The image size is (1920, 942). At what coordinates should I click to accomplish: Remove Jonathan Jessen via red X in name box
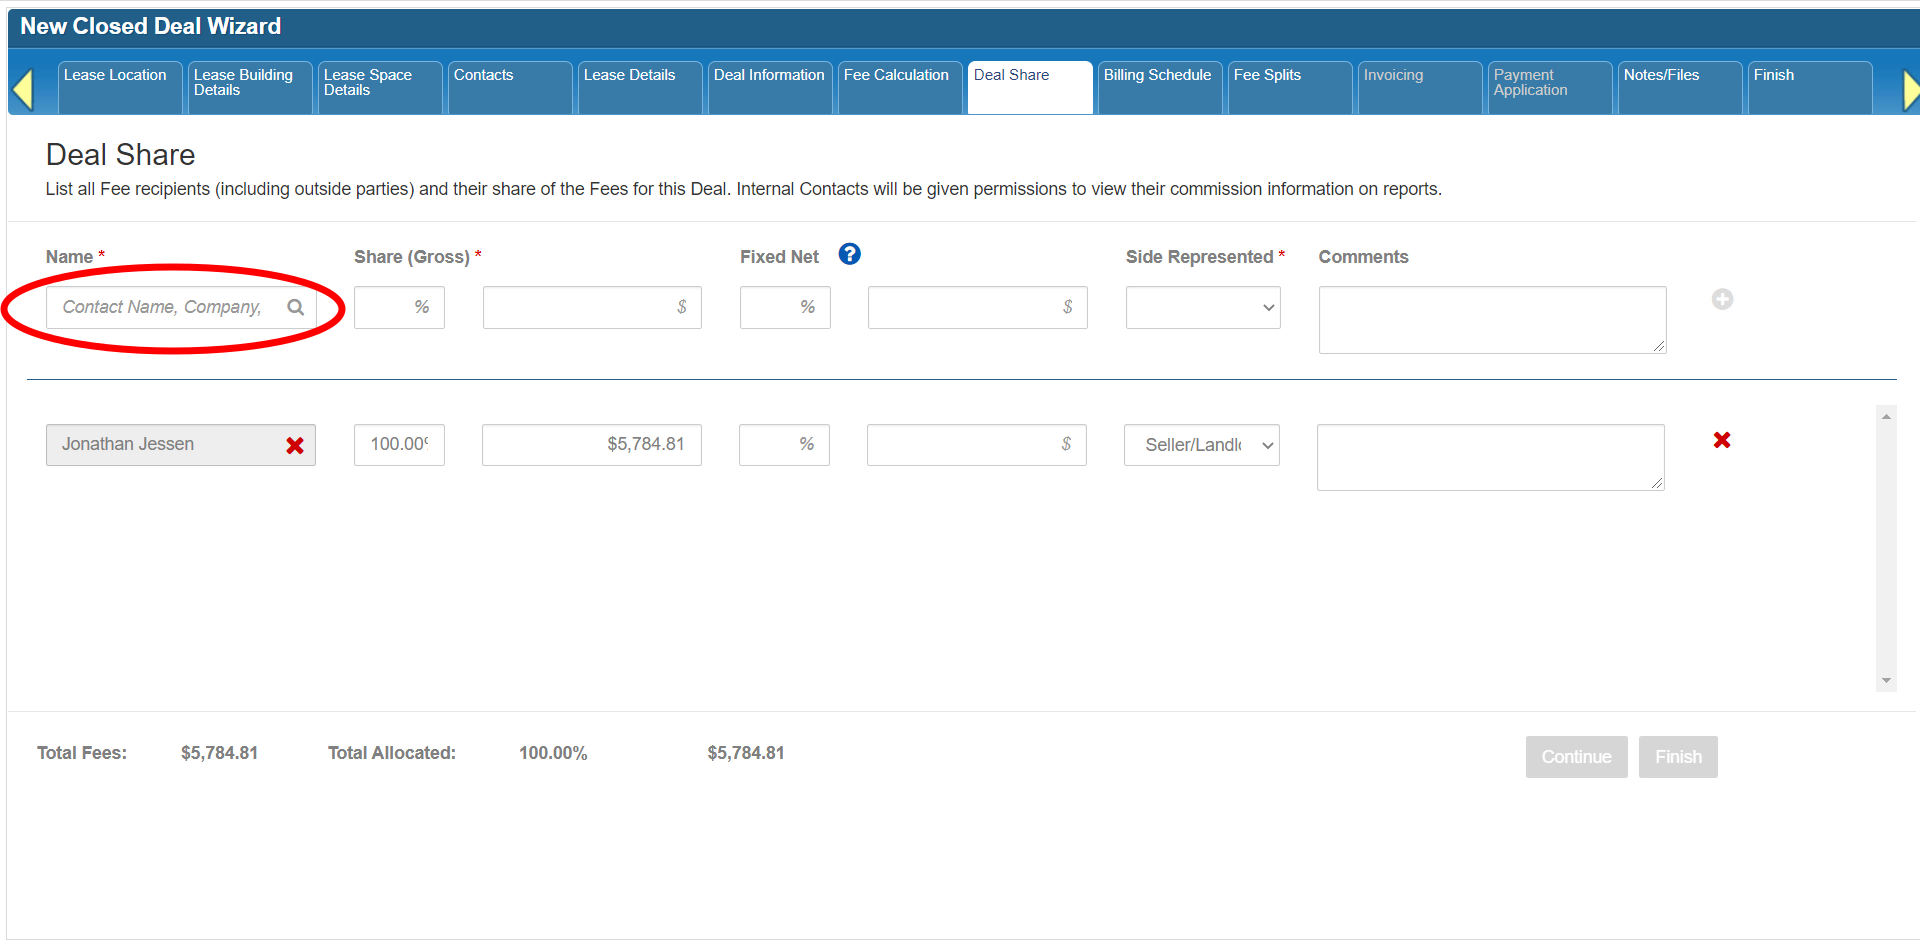[295, 445]
